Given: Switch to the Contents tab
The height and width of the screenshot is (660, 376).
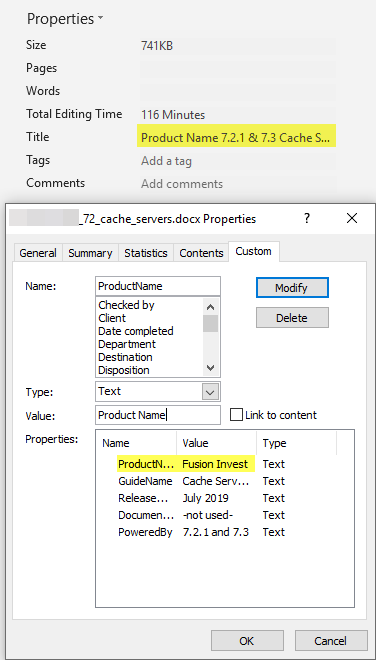Looking at the screenshot, I should (x=201, y=253).
